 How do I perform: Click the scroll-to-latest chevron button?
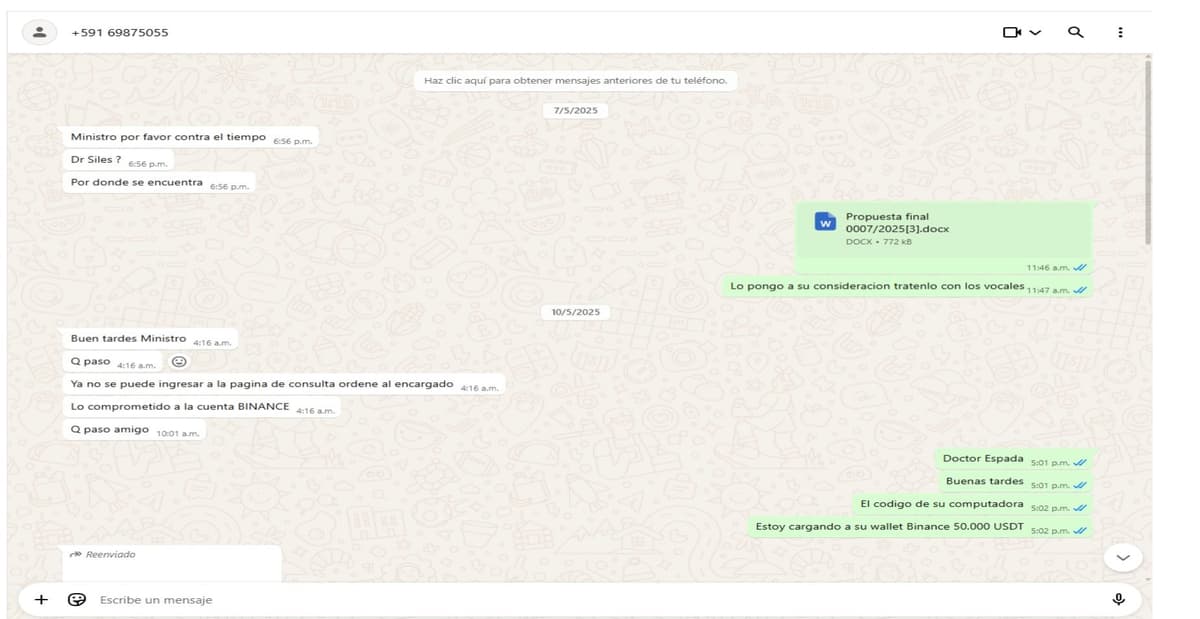[1123, 556]
